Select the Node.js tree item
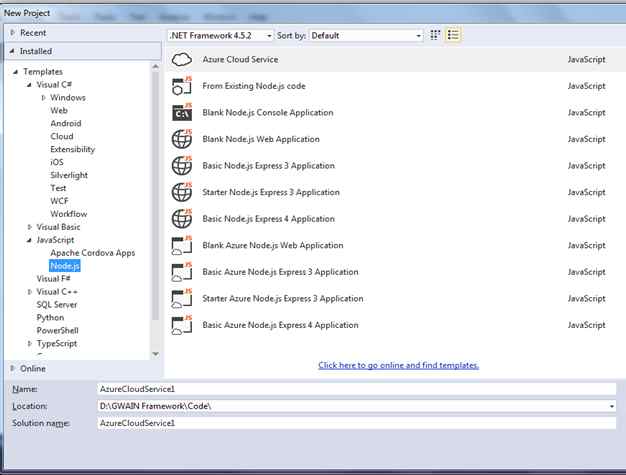Viewport: 626px width, 475px height. coord(65,265)
